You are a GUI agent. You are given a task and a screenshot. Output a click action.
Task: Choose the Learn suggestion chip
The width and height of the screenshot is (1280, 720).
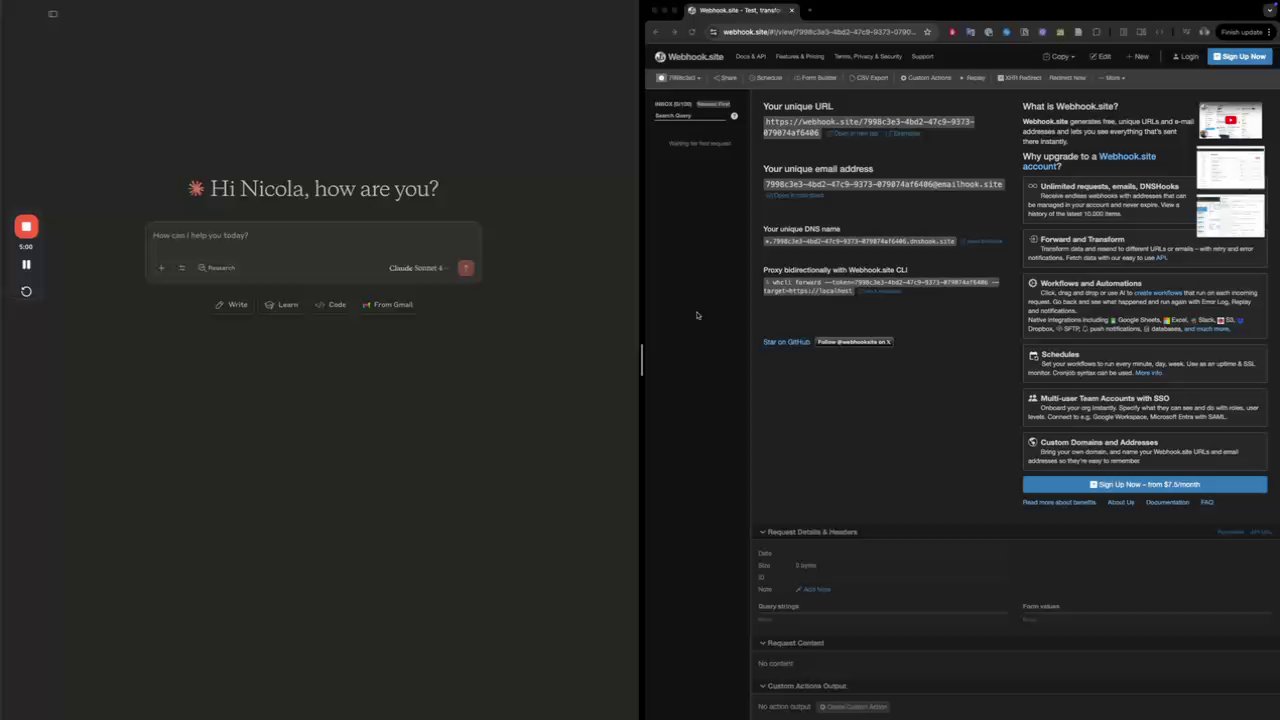282,305
